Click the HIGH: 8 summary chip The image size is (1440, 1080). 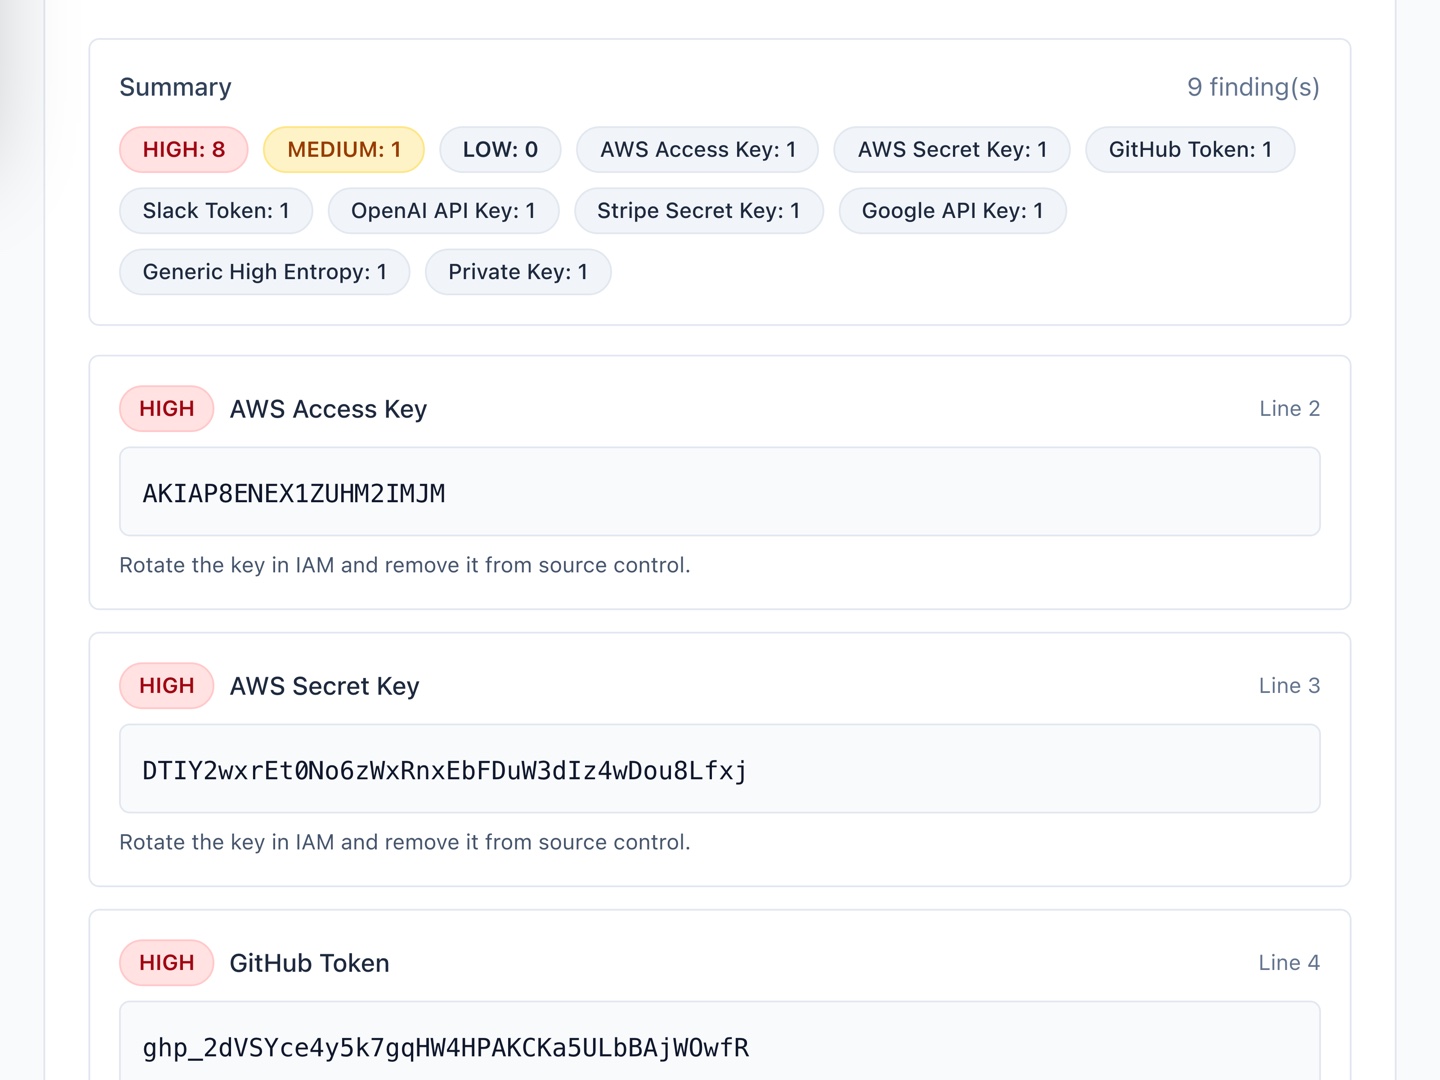(x=184, y=150)
